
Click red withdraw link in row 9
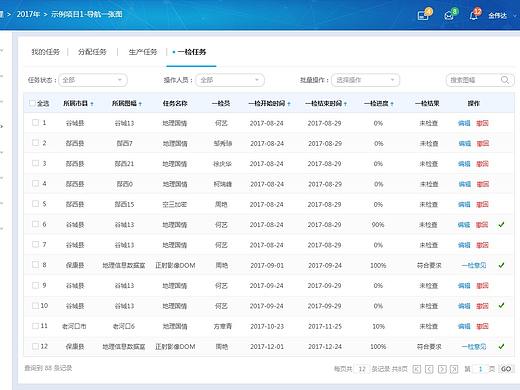pyautogui.click(x=482, y=286)
